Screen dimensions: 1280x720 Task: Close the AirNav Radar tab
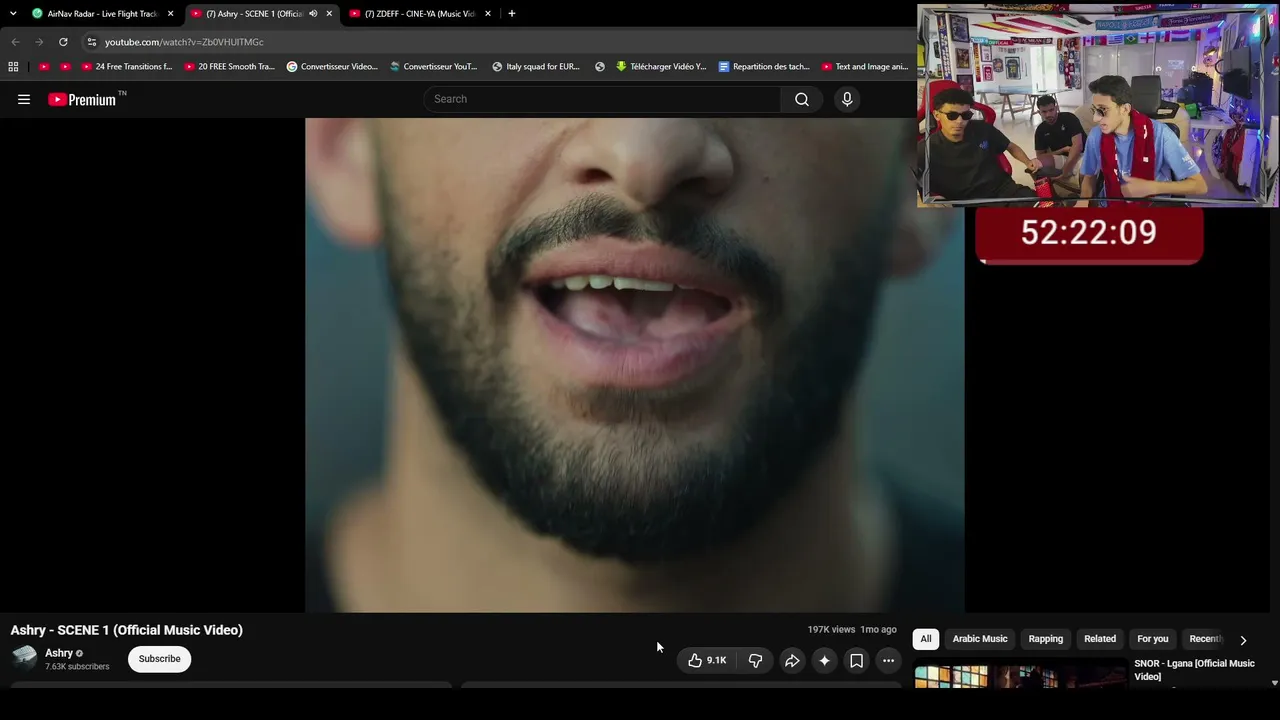[x=170, y=14]
